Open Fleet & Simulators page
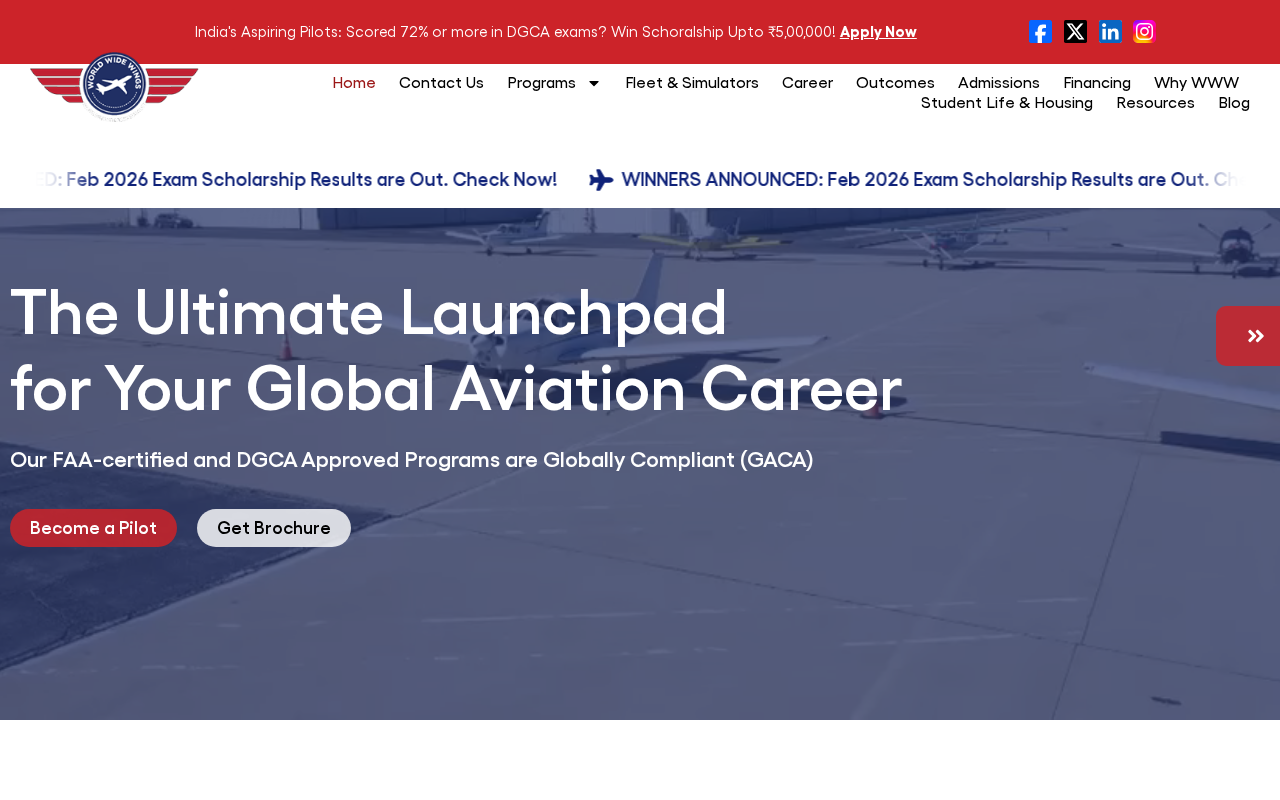Screen dimensions: 1280x800 [692, 83]
